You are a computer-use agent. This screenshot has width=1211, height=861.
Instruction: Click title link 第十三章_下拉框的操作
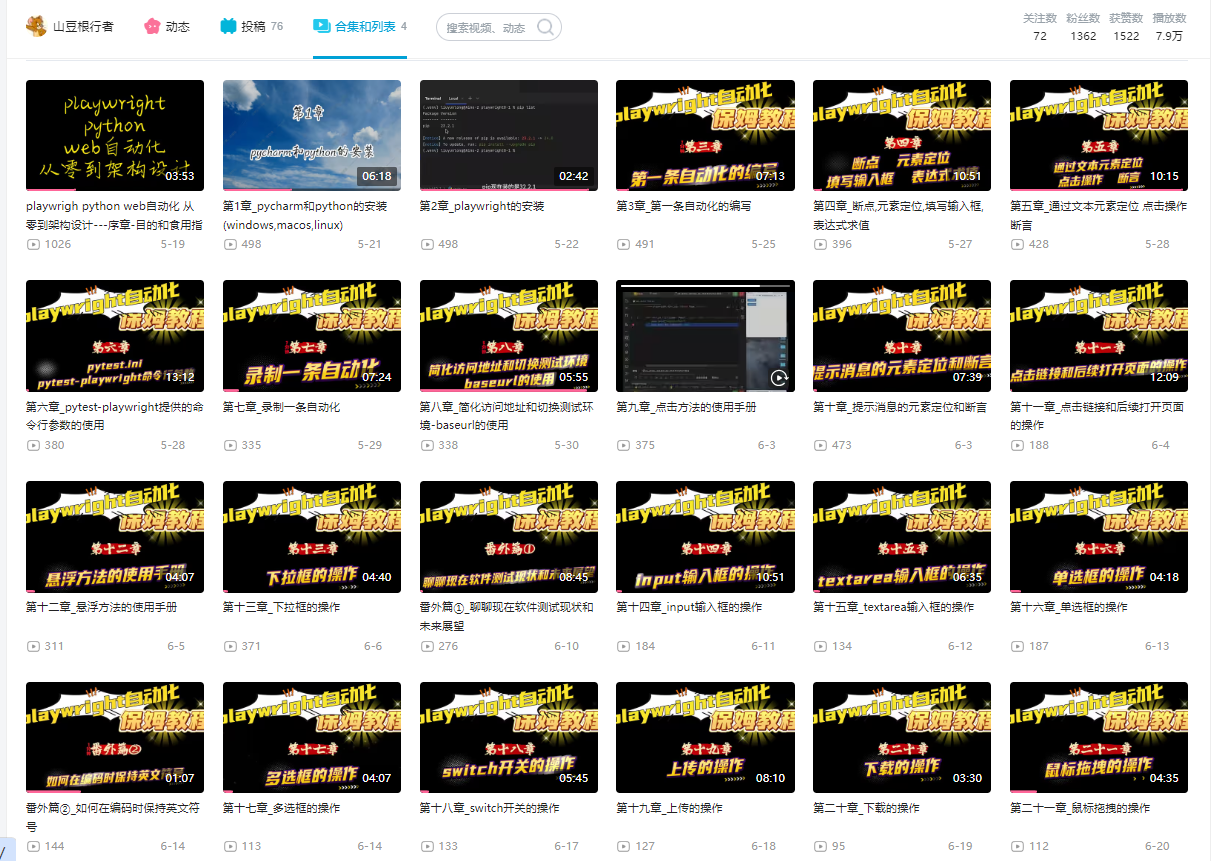[282, 607]
